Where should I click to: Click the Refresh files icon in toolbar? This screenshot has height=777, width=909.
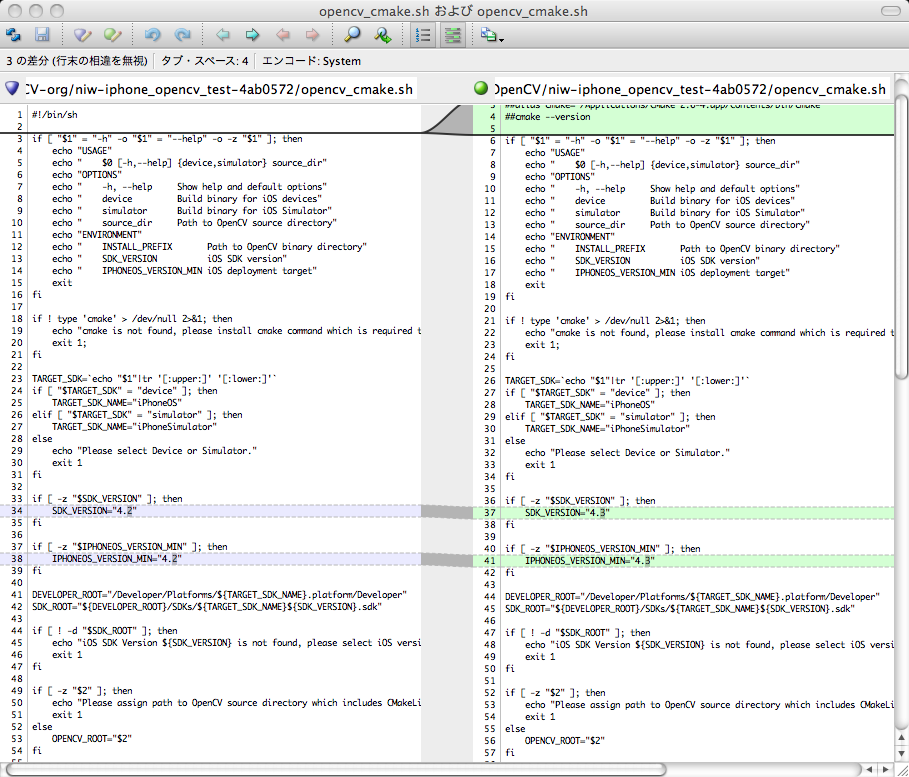point(13,35)
